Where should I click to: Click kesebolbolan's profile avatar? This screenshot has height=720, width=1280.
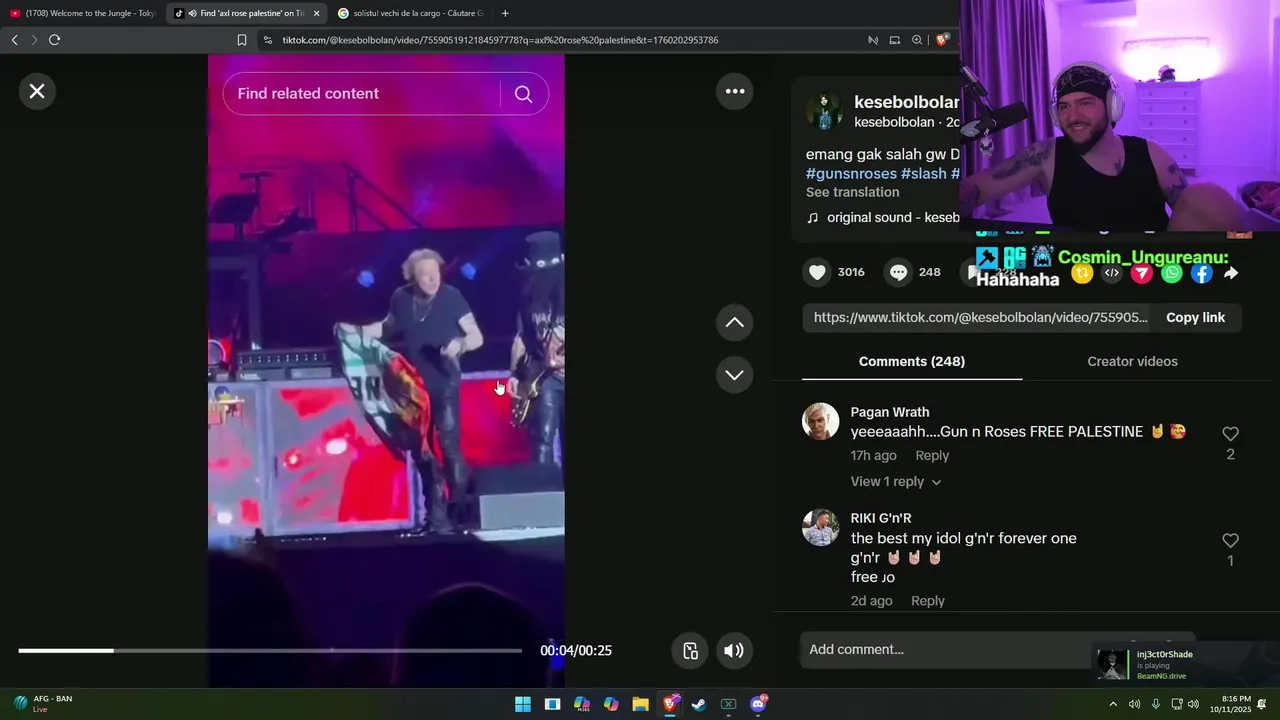825,111
